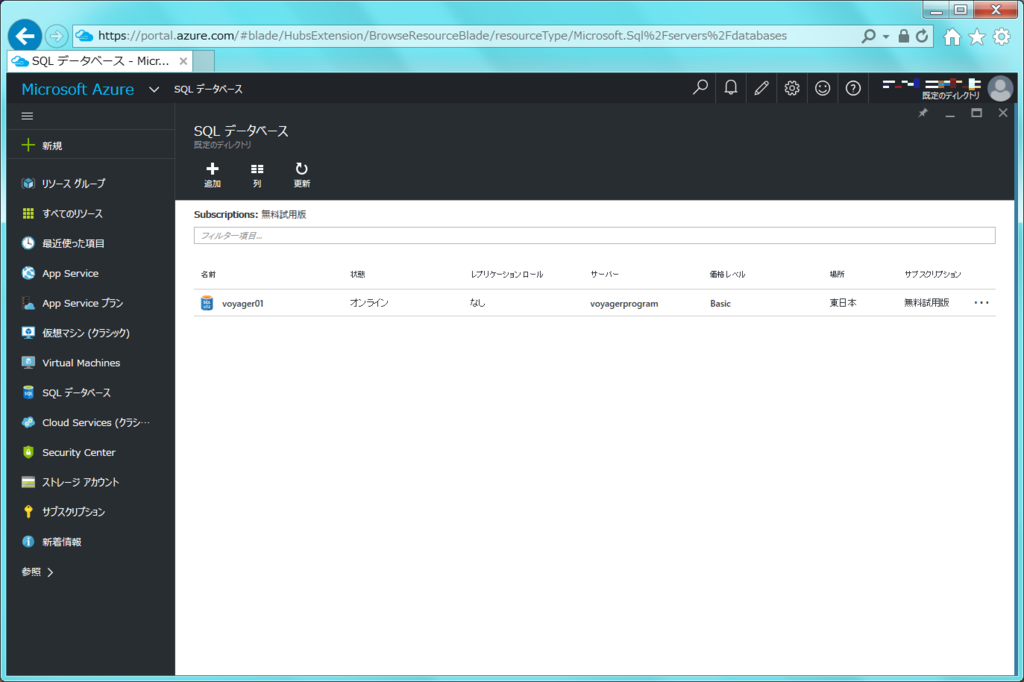Image resolution: width=1024 pixels, height=682 pixels.
Task: Close the SQL データベース blade
Action: (x=1003, y=113)
